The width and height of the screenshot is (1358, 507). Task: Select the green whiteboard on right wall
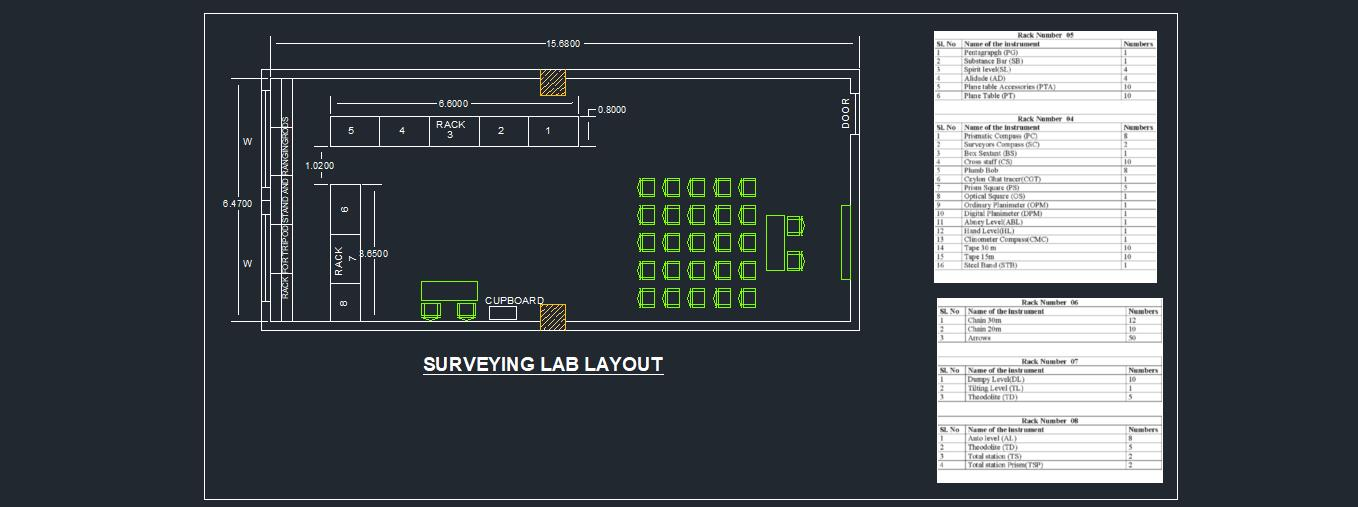(x=845, y=242)
